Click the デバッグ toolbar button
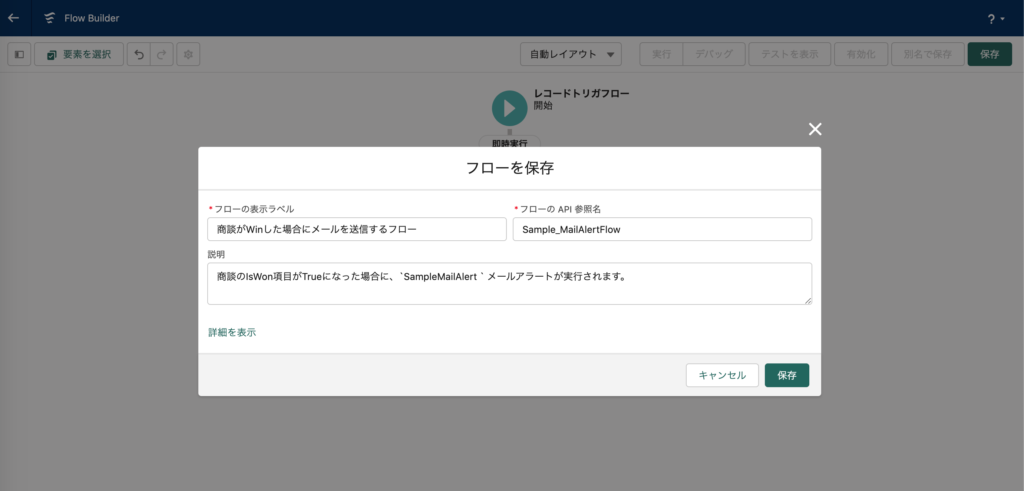The width and height of the screenshot is (1024, 491). [x=714, y=54]
